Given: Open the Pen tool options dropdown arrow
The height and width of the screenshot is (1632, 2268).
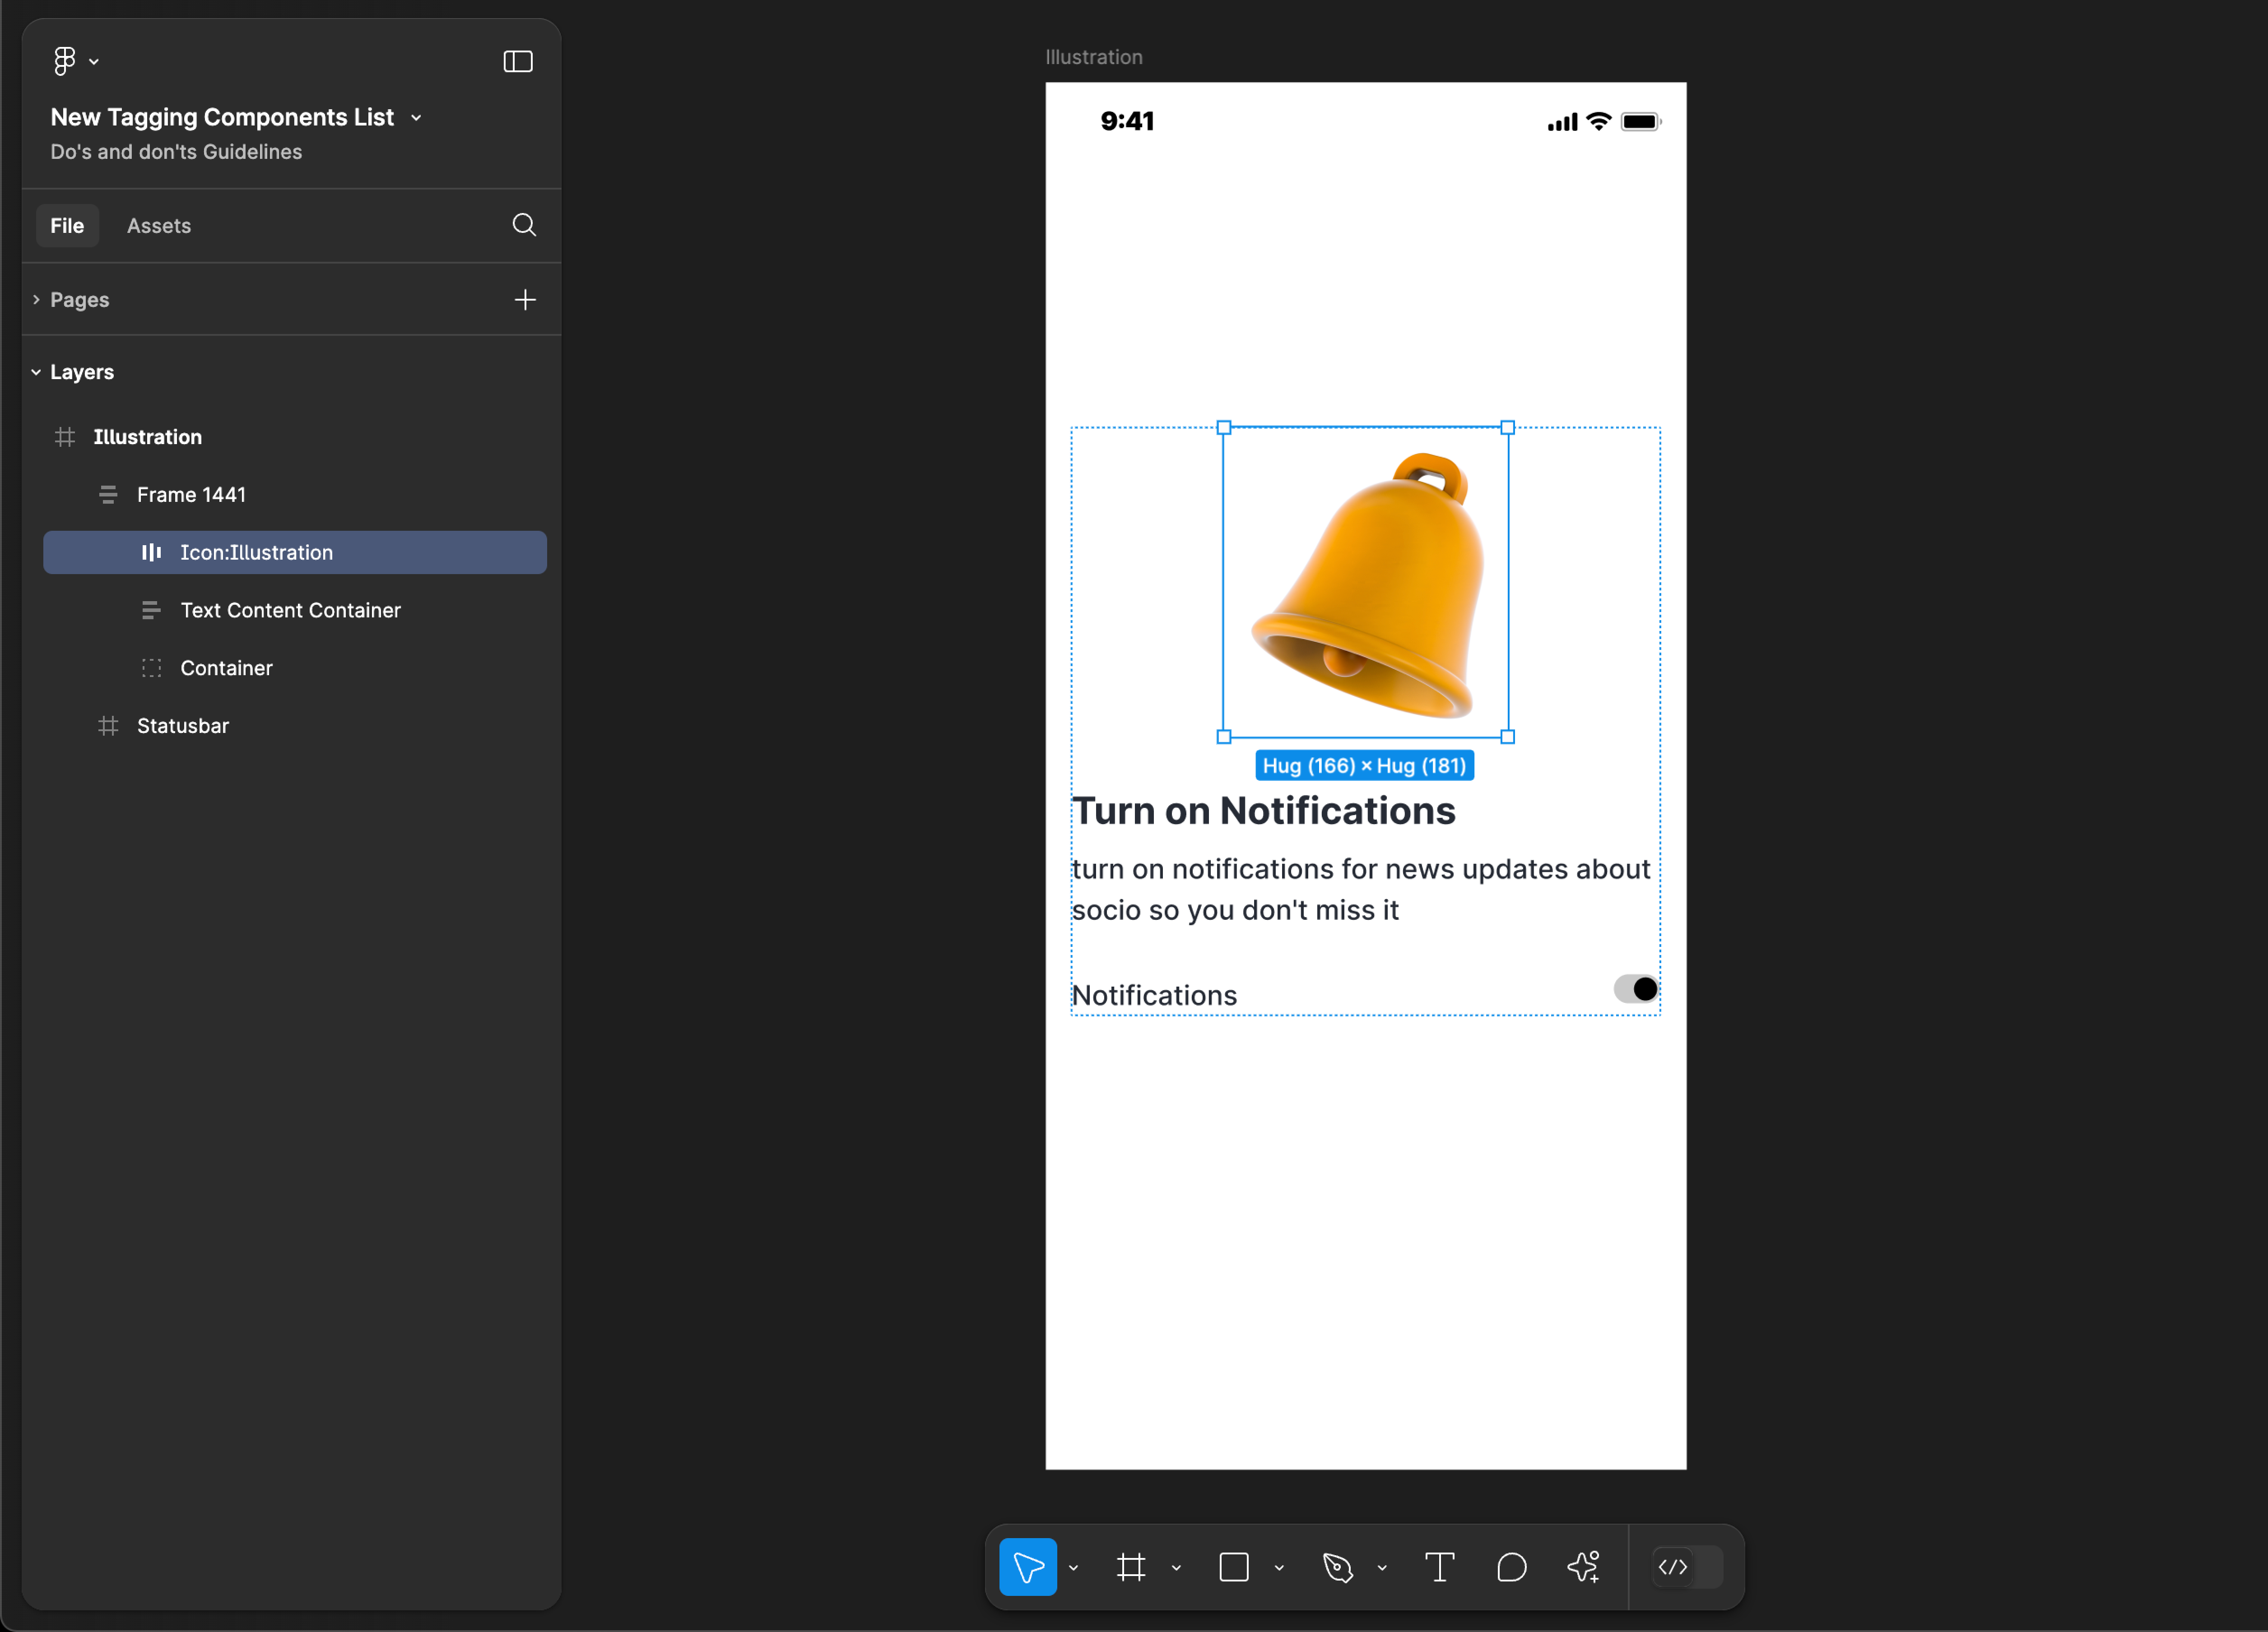Looking at the screenshot, I should click(x=1382, y=1568).
